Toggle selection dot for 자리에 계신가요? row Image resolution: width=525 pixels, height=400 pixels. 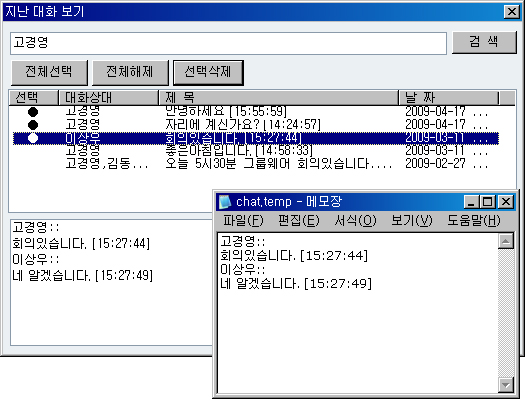click(33, 125)
